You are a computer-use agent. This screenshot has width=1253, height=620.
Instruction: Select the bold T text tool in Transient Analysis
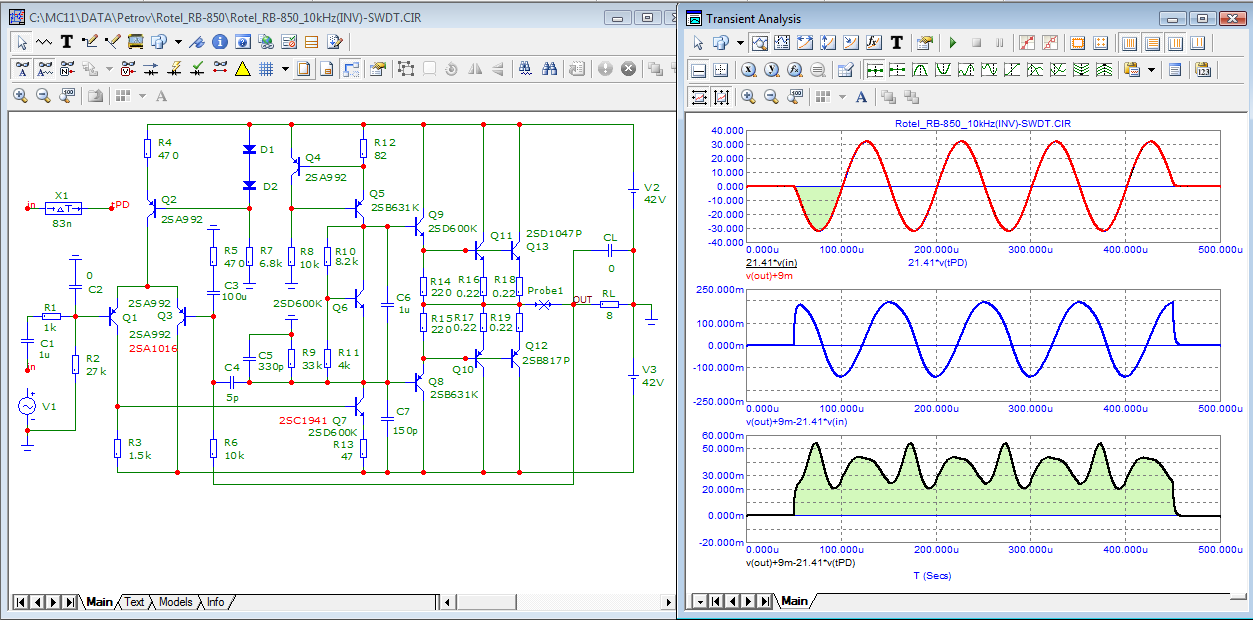[x=897, y=43]
